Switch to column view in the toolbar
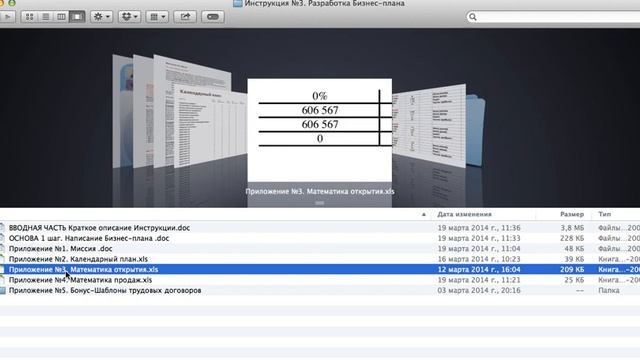This screenshot has height=360, width=640. pyautogui.click(x=61, y=17)
